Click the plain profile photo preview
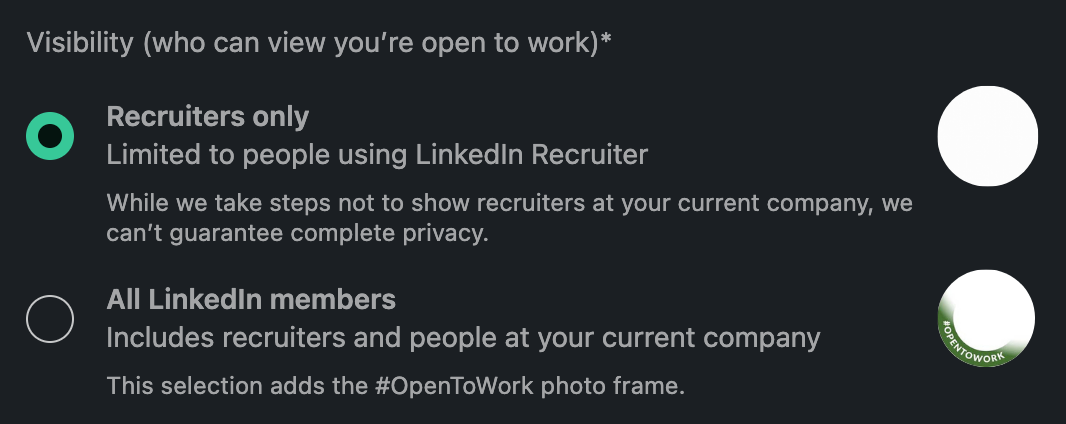Screen dimensions: 1066x424 987,136
